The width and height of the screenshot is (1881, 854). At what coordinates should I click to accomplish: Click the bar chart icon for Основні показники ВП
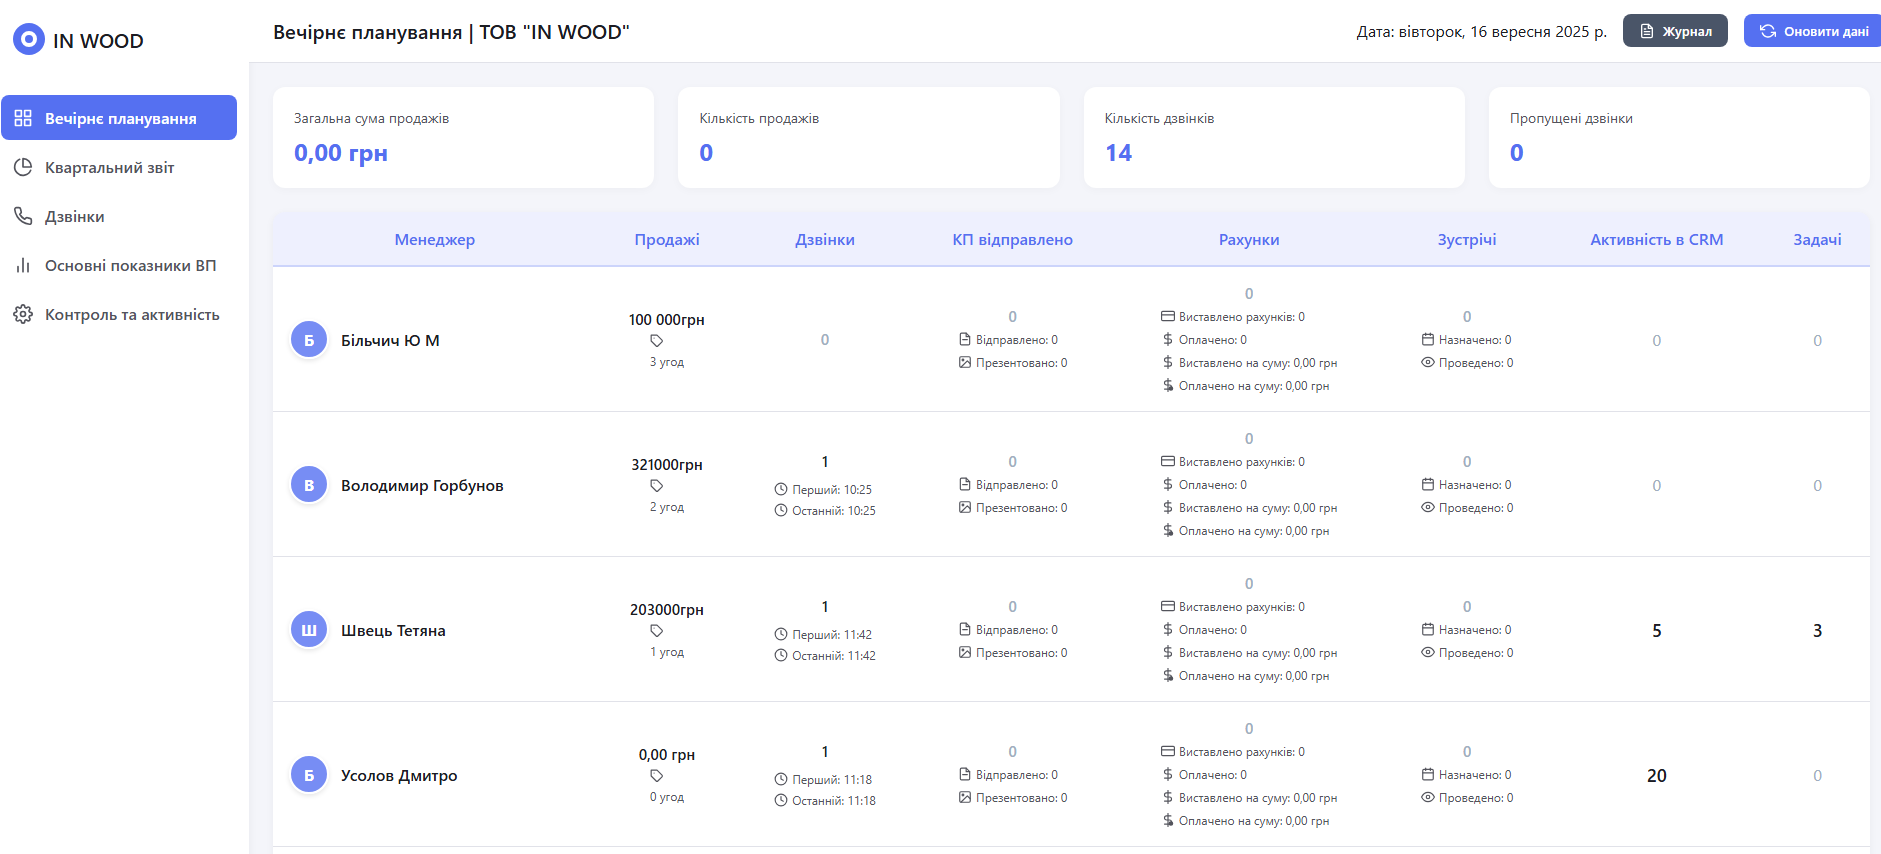tap(23, 265)
